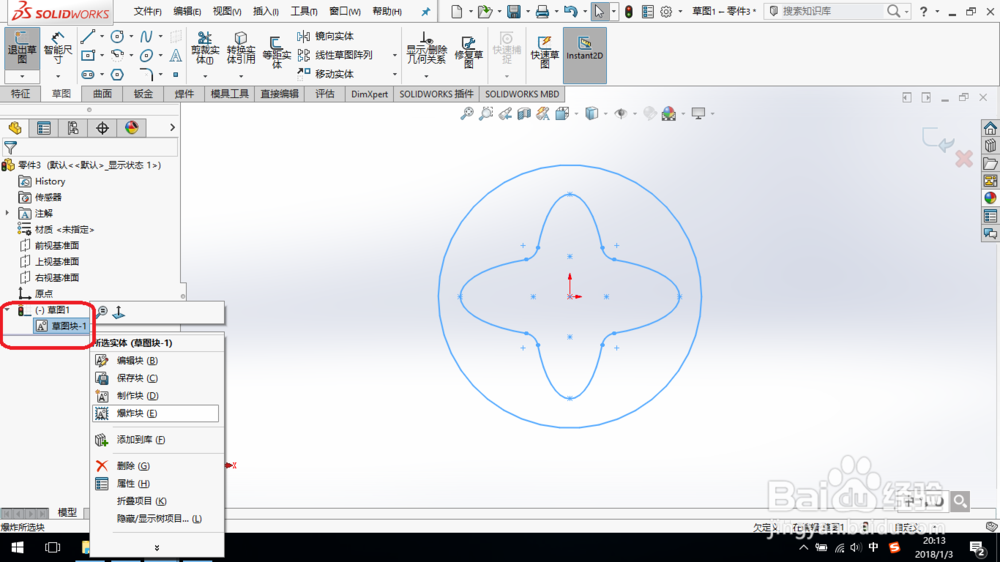The height and width of the screenshot is (562, 1000).
Task: Select the sketch Text tool
Action: pos(175,55)
